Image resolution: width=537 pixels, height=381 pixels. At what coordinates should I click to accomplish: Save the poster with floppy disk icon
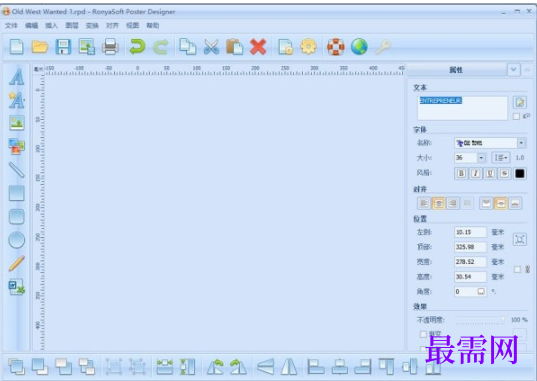click(63, 47)
